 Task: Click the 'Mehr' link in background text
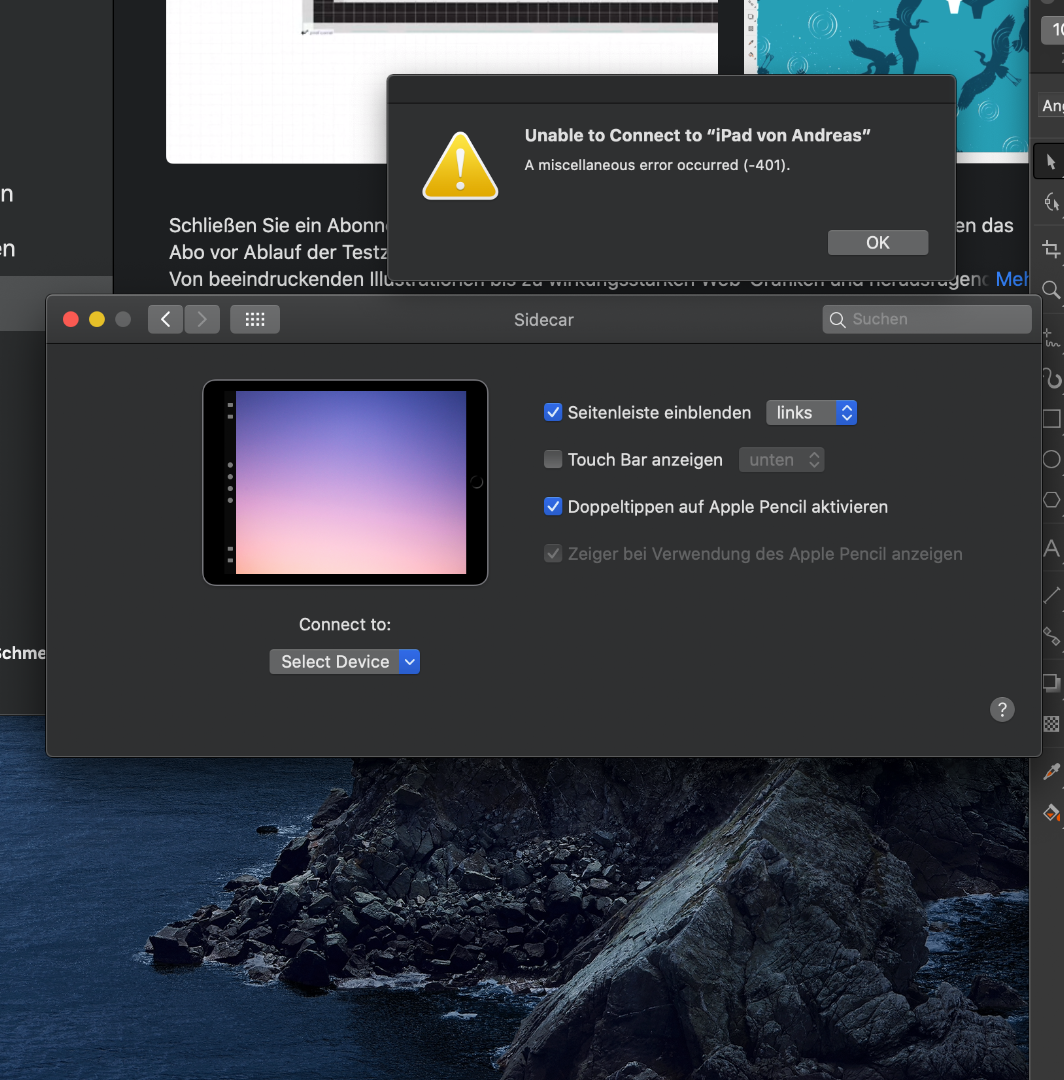pos(1012,279)
